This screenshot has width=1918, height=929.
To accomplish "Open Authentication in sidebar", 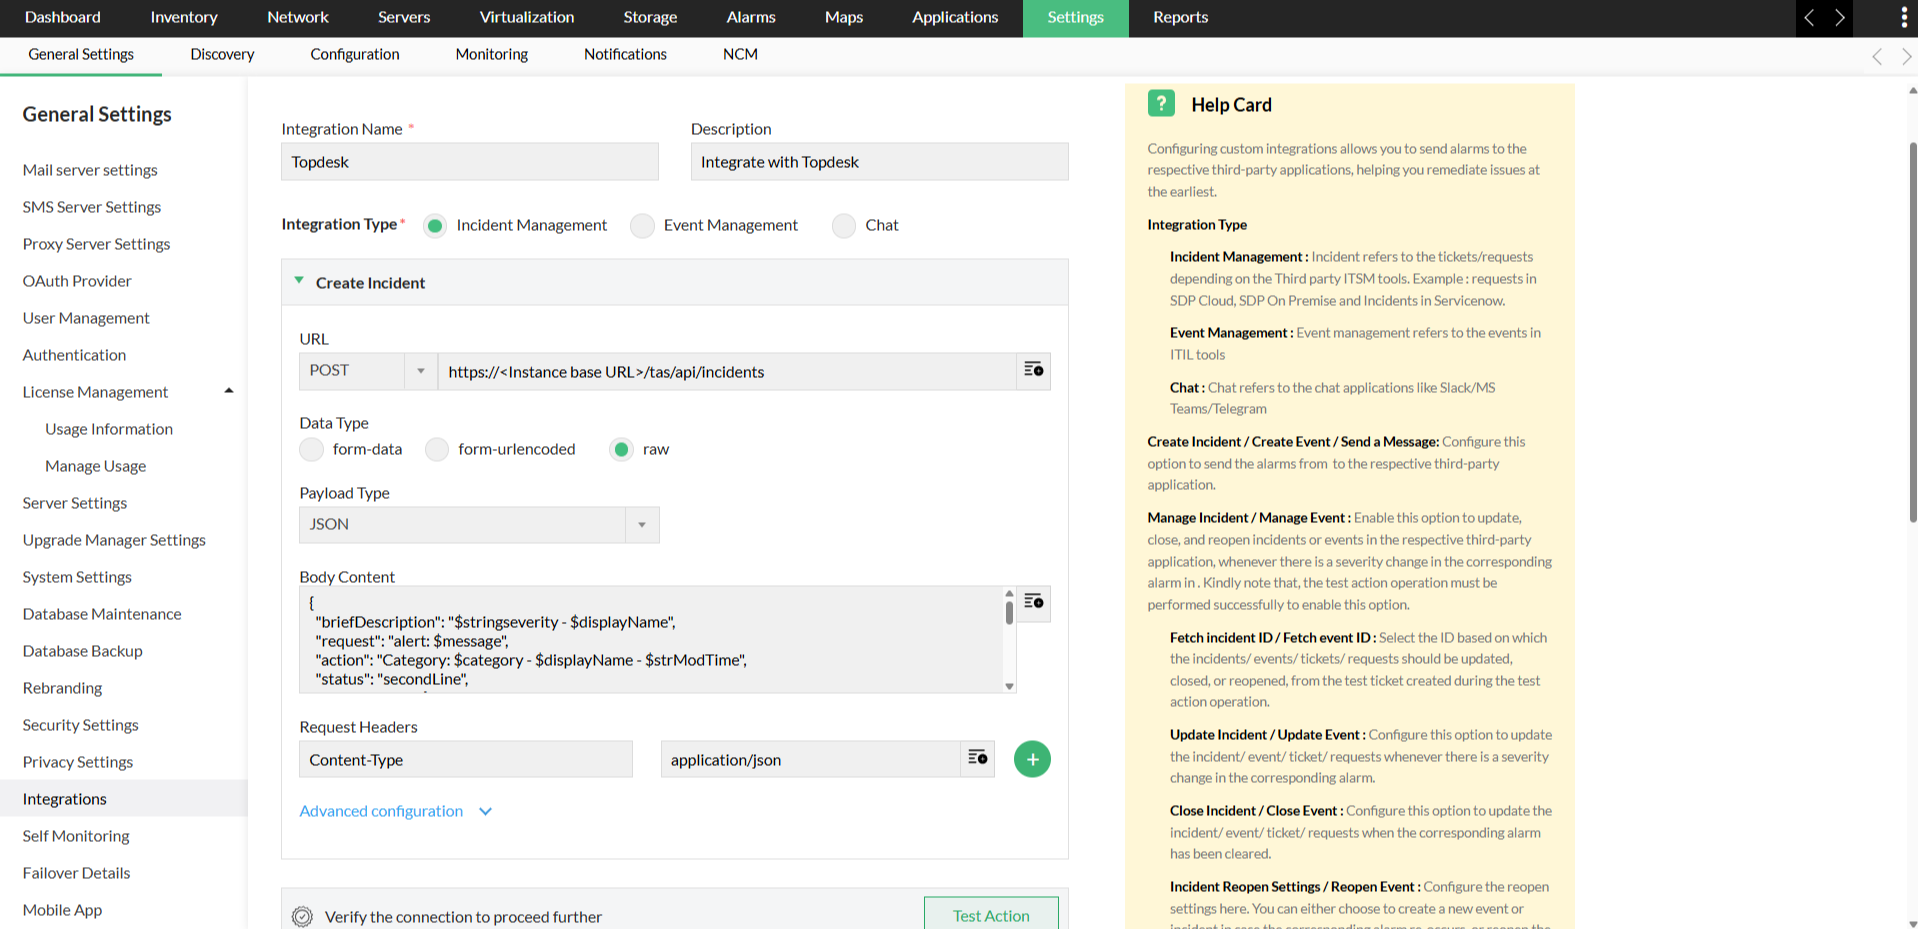I will [74, 355].
